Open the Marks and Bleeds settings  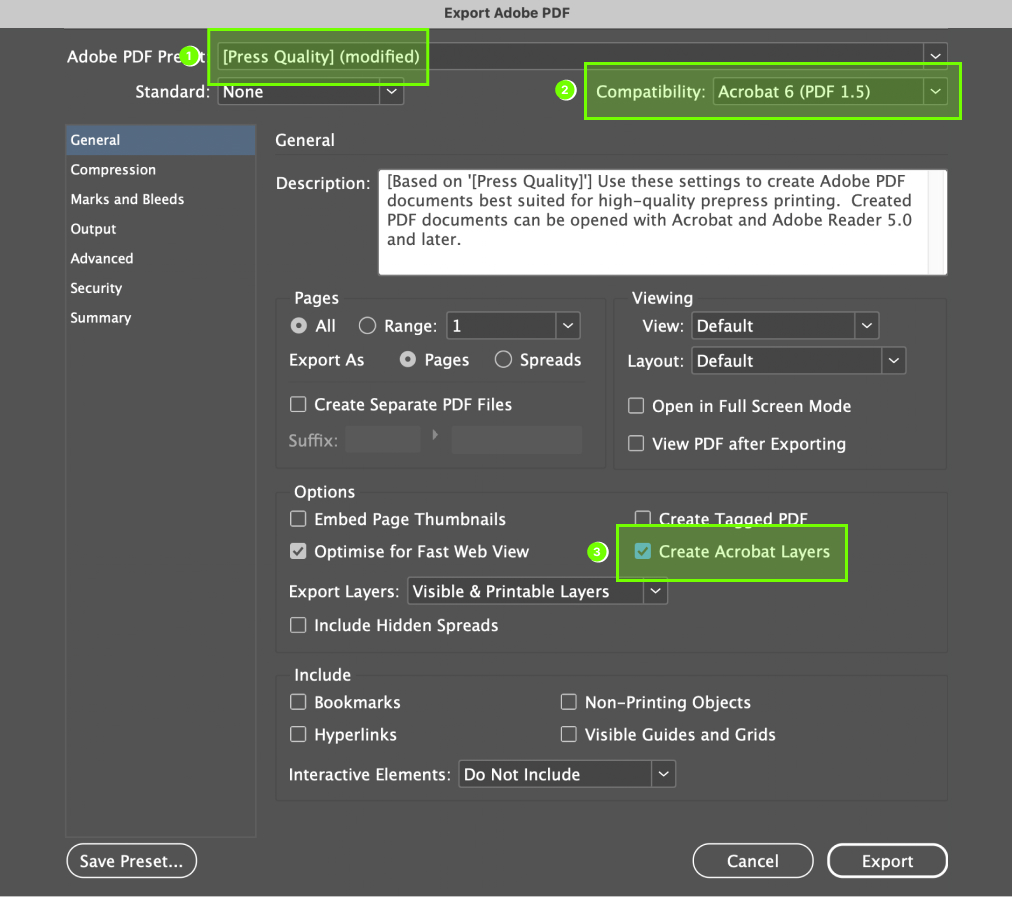pos(161,199)
